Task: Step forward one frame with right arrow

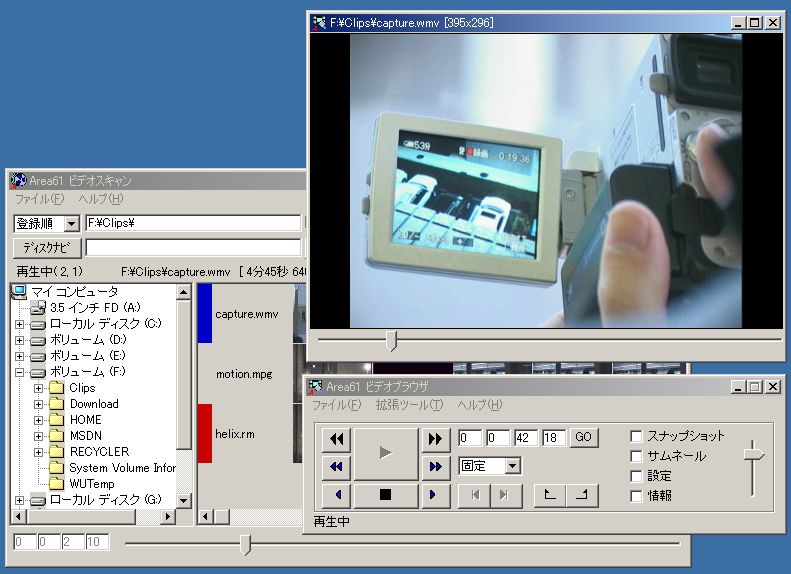Action: [x=434, y=494]
